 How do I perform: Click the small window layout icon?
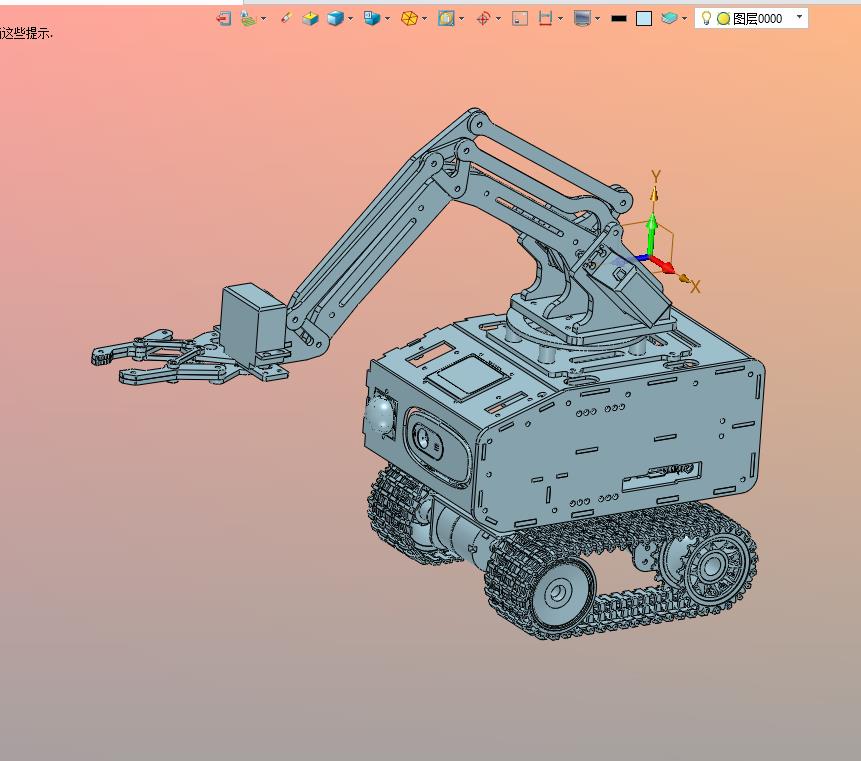[519, 19]
